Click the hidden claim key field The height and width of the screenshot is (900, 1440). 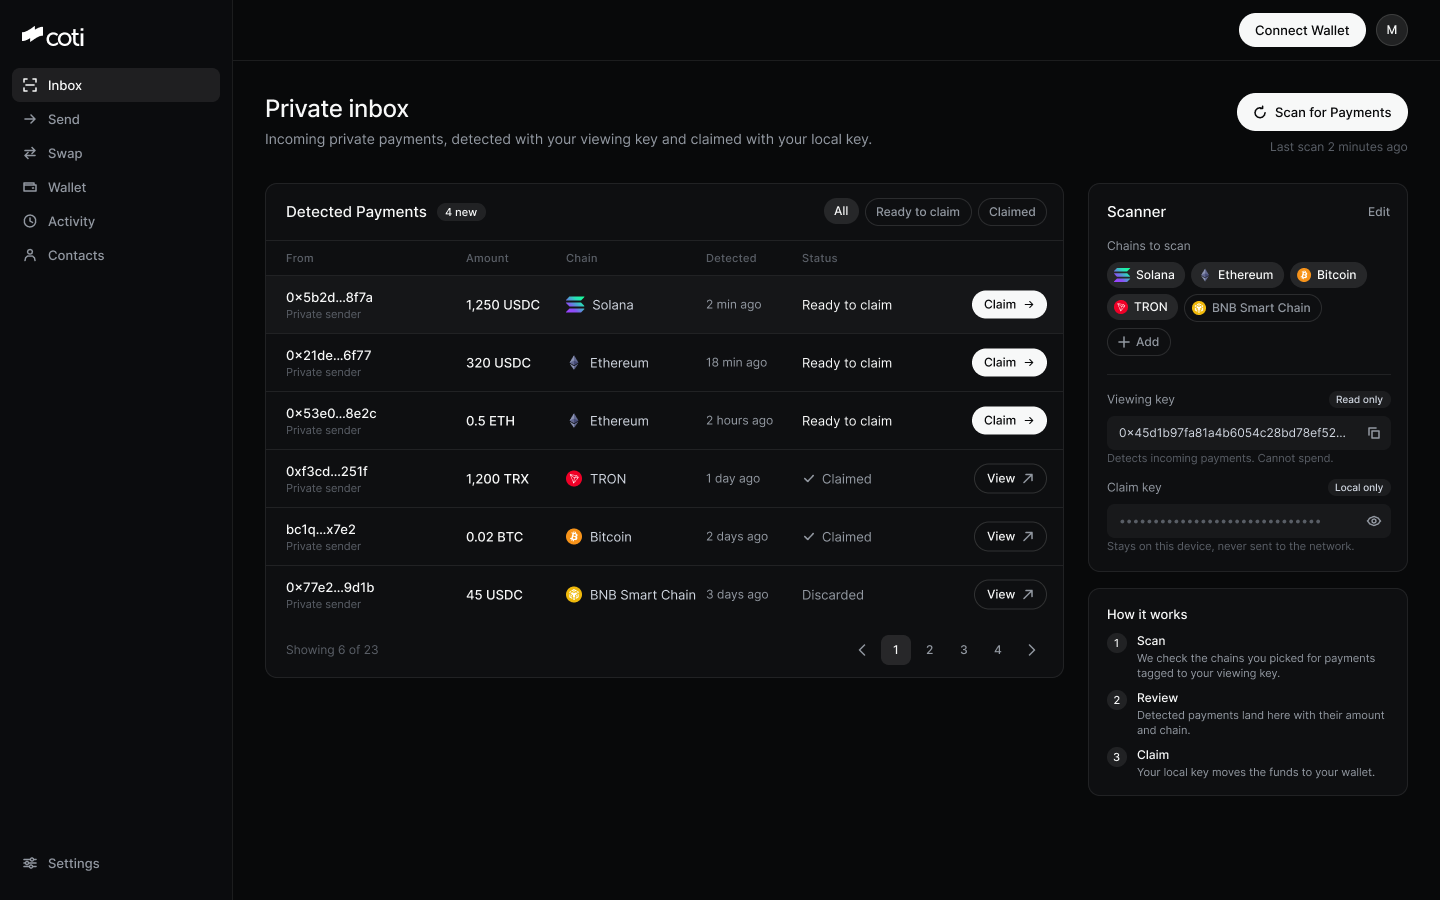1249,521
